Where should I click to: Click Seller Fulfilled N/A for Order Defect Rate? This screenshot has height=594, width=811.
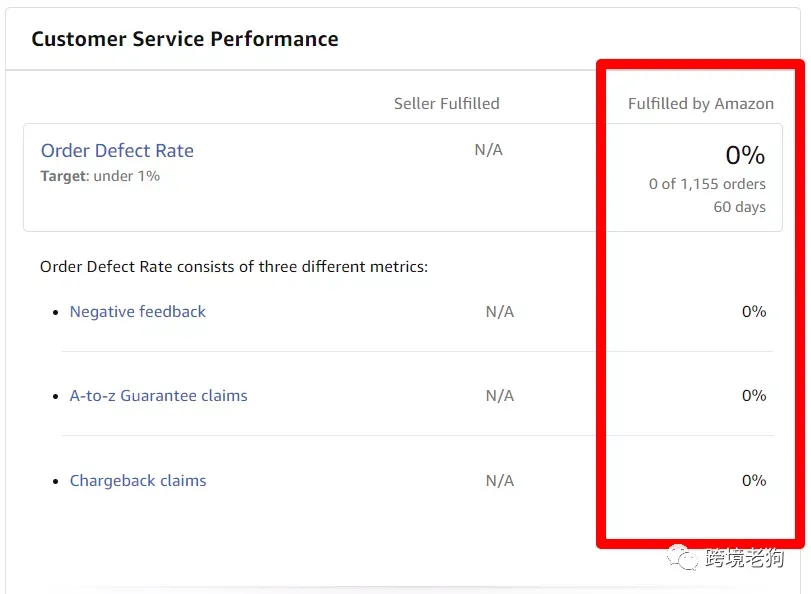489,150
